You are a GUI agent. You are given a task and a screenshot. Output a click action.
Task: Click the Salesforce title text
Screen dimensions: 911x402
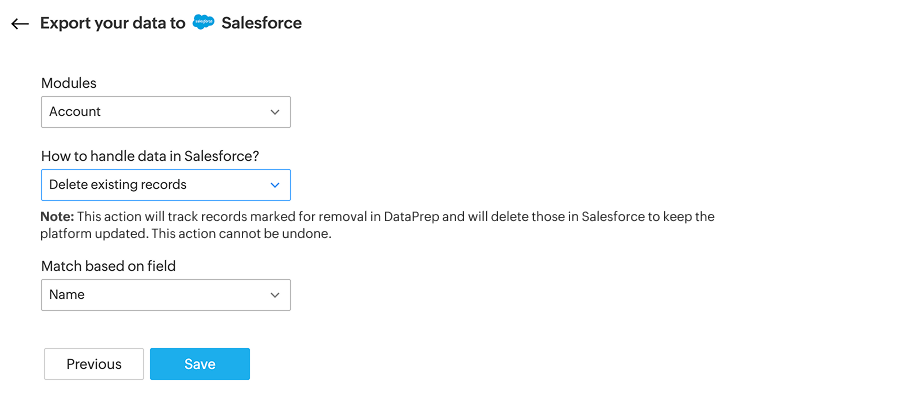[x=261, y=23]
